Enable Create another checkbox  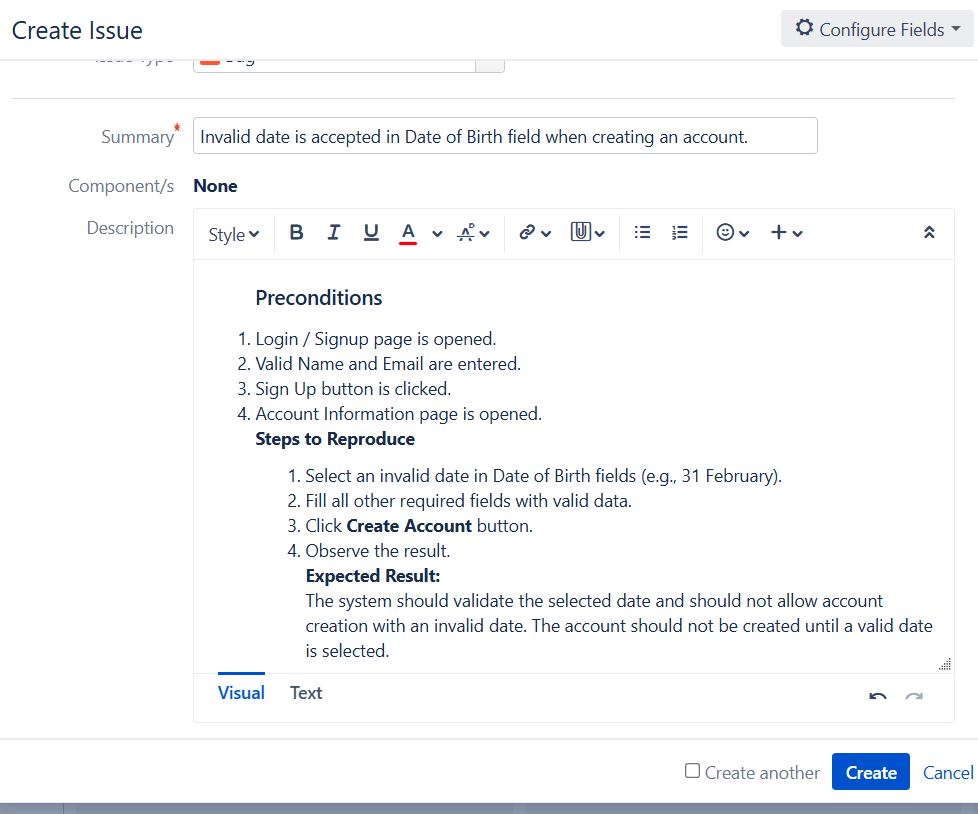click(x=692, y=771)
